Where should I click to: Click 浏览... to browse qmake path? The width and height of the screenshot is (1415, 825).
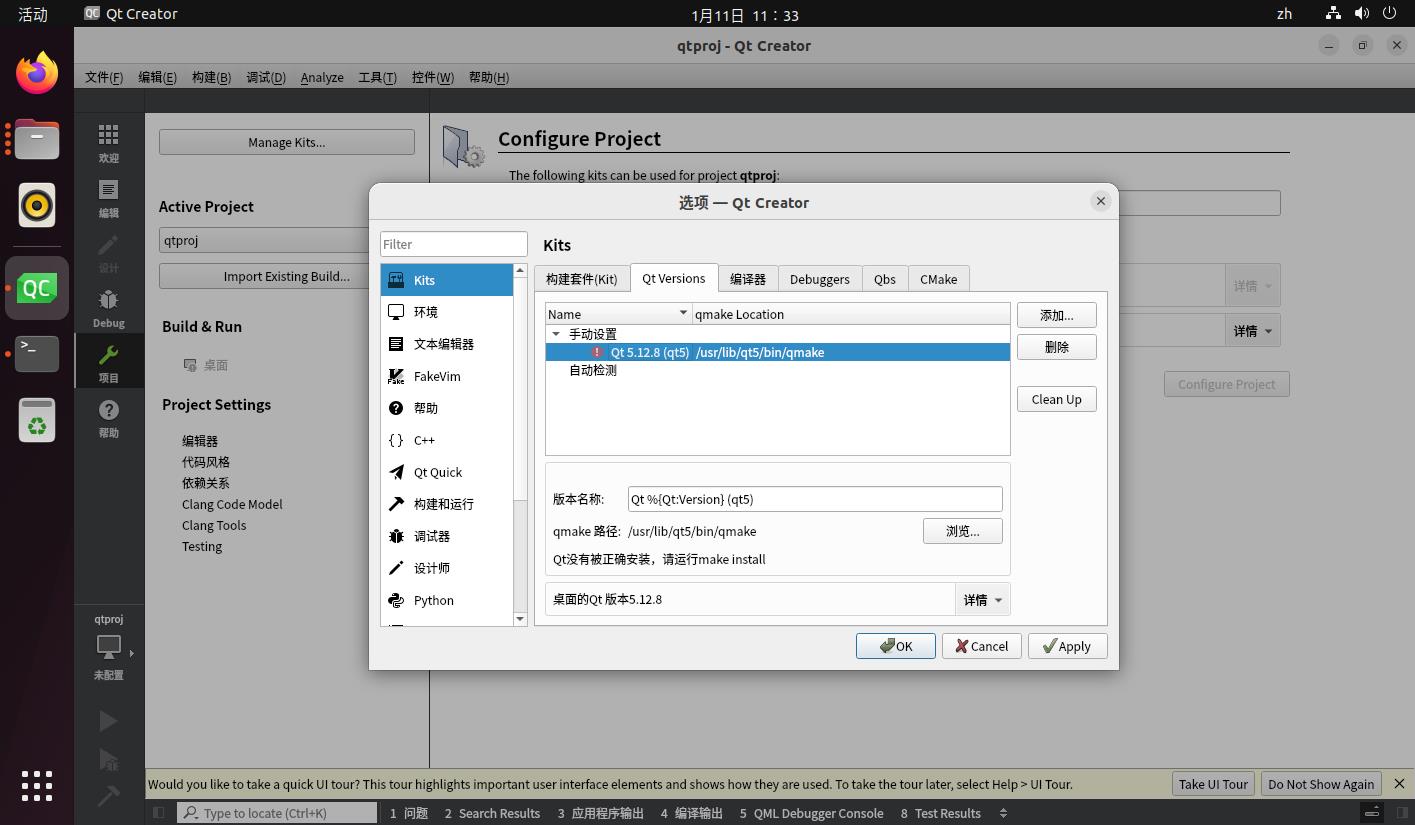click(963, 531)
